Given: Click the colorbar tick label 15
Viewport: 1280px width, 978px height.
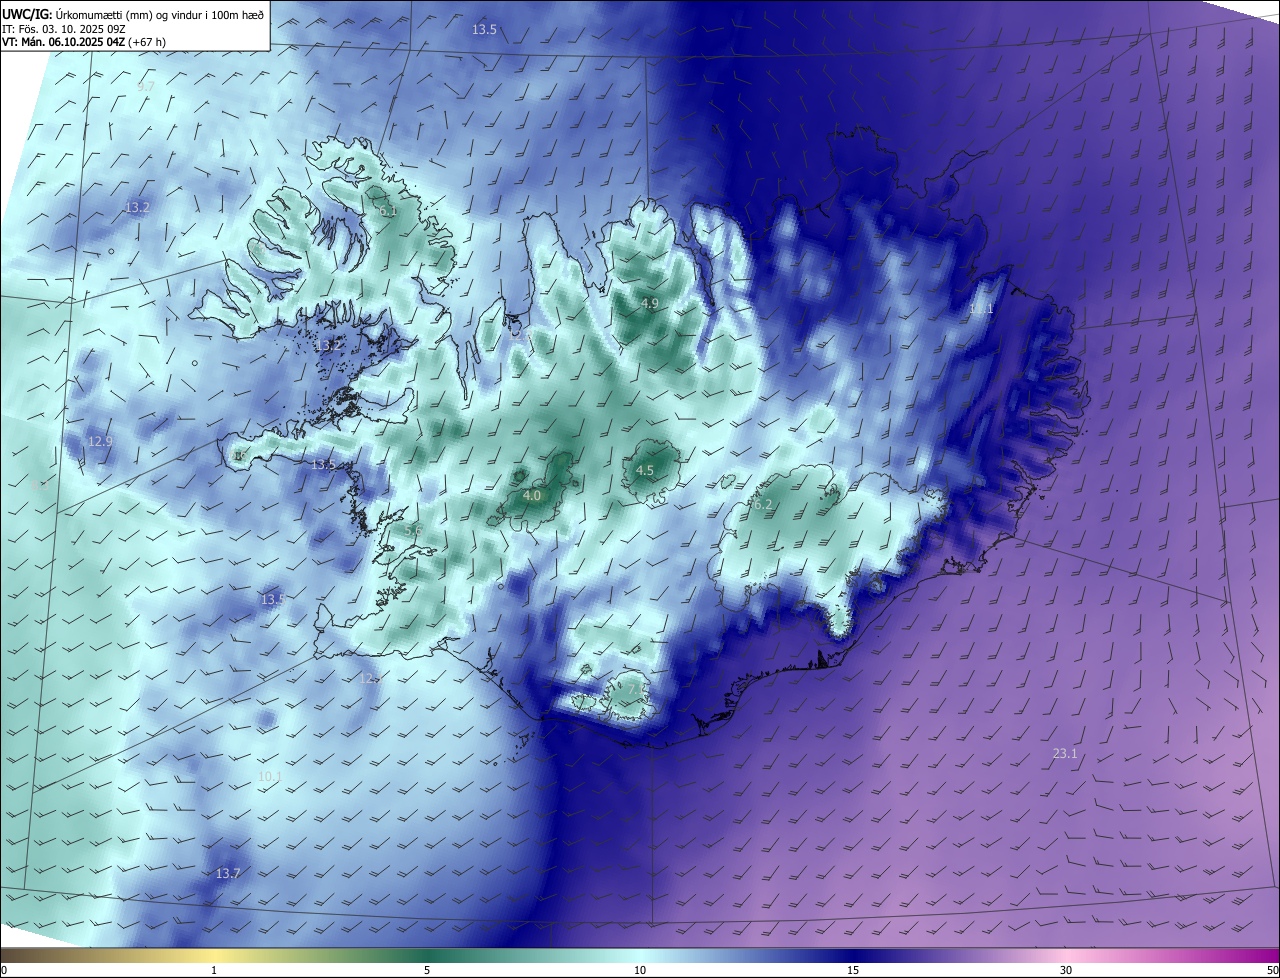Looking at the screenshot, I should pyautogui.click(x=853, y=970).
